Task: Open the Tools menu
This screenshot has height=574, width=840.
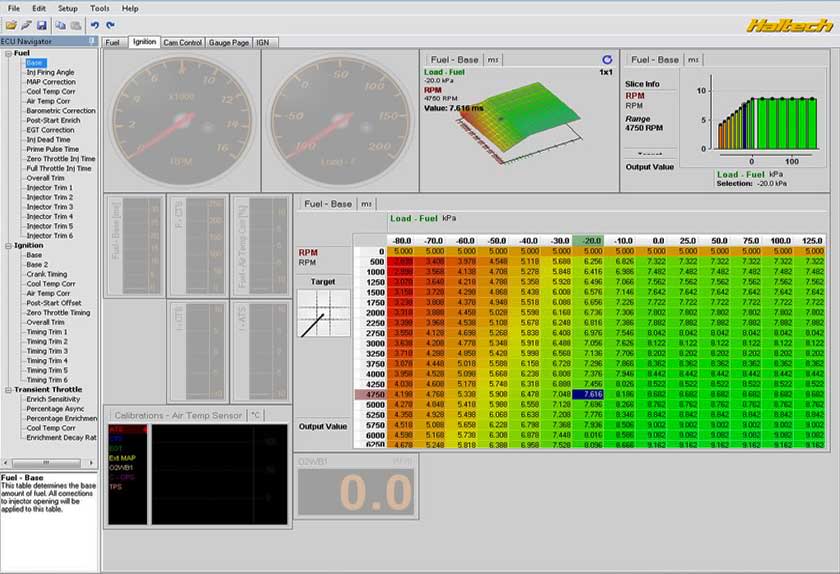Action: 100,8
